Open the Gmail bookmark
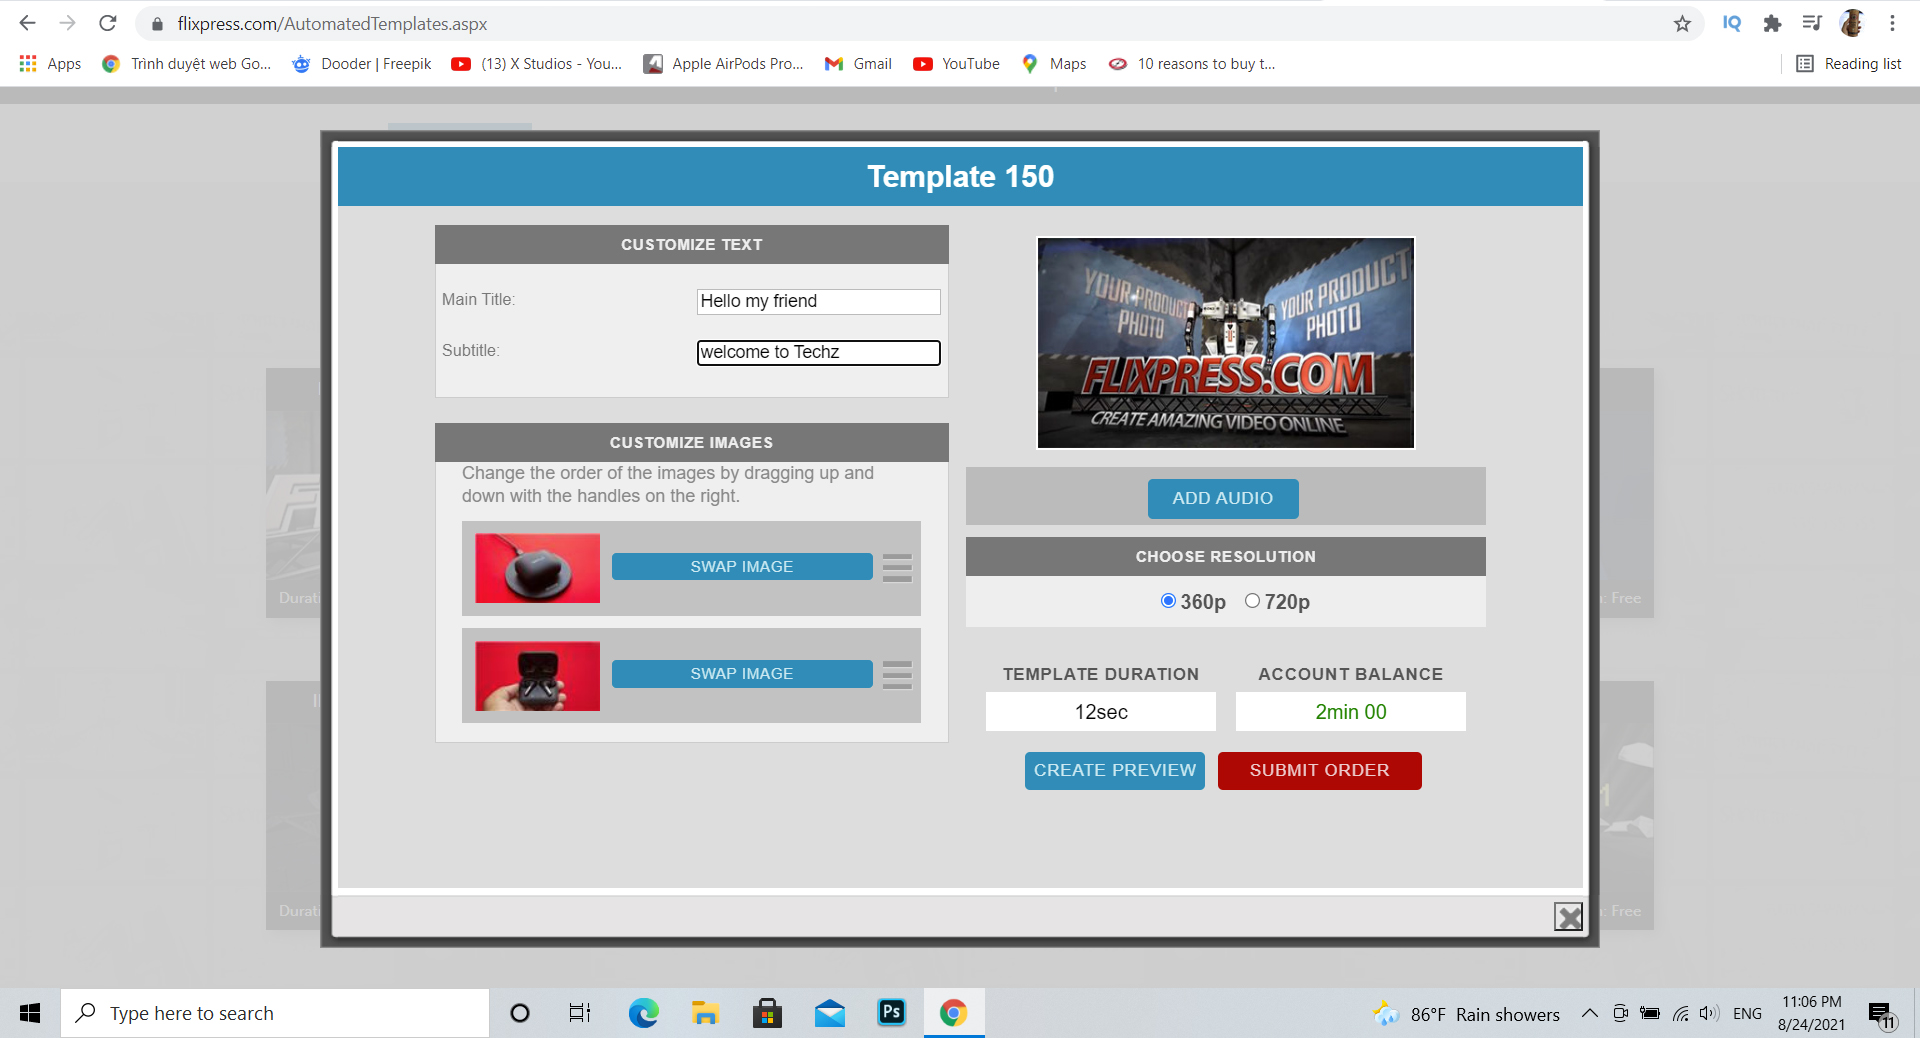1920x1038 pixels. (x=858, y=64)
